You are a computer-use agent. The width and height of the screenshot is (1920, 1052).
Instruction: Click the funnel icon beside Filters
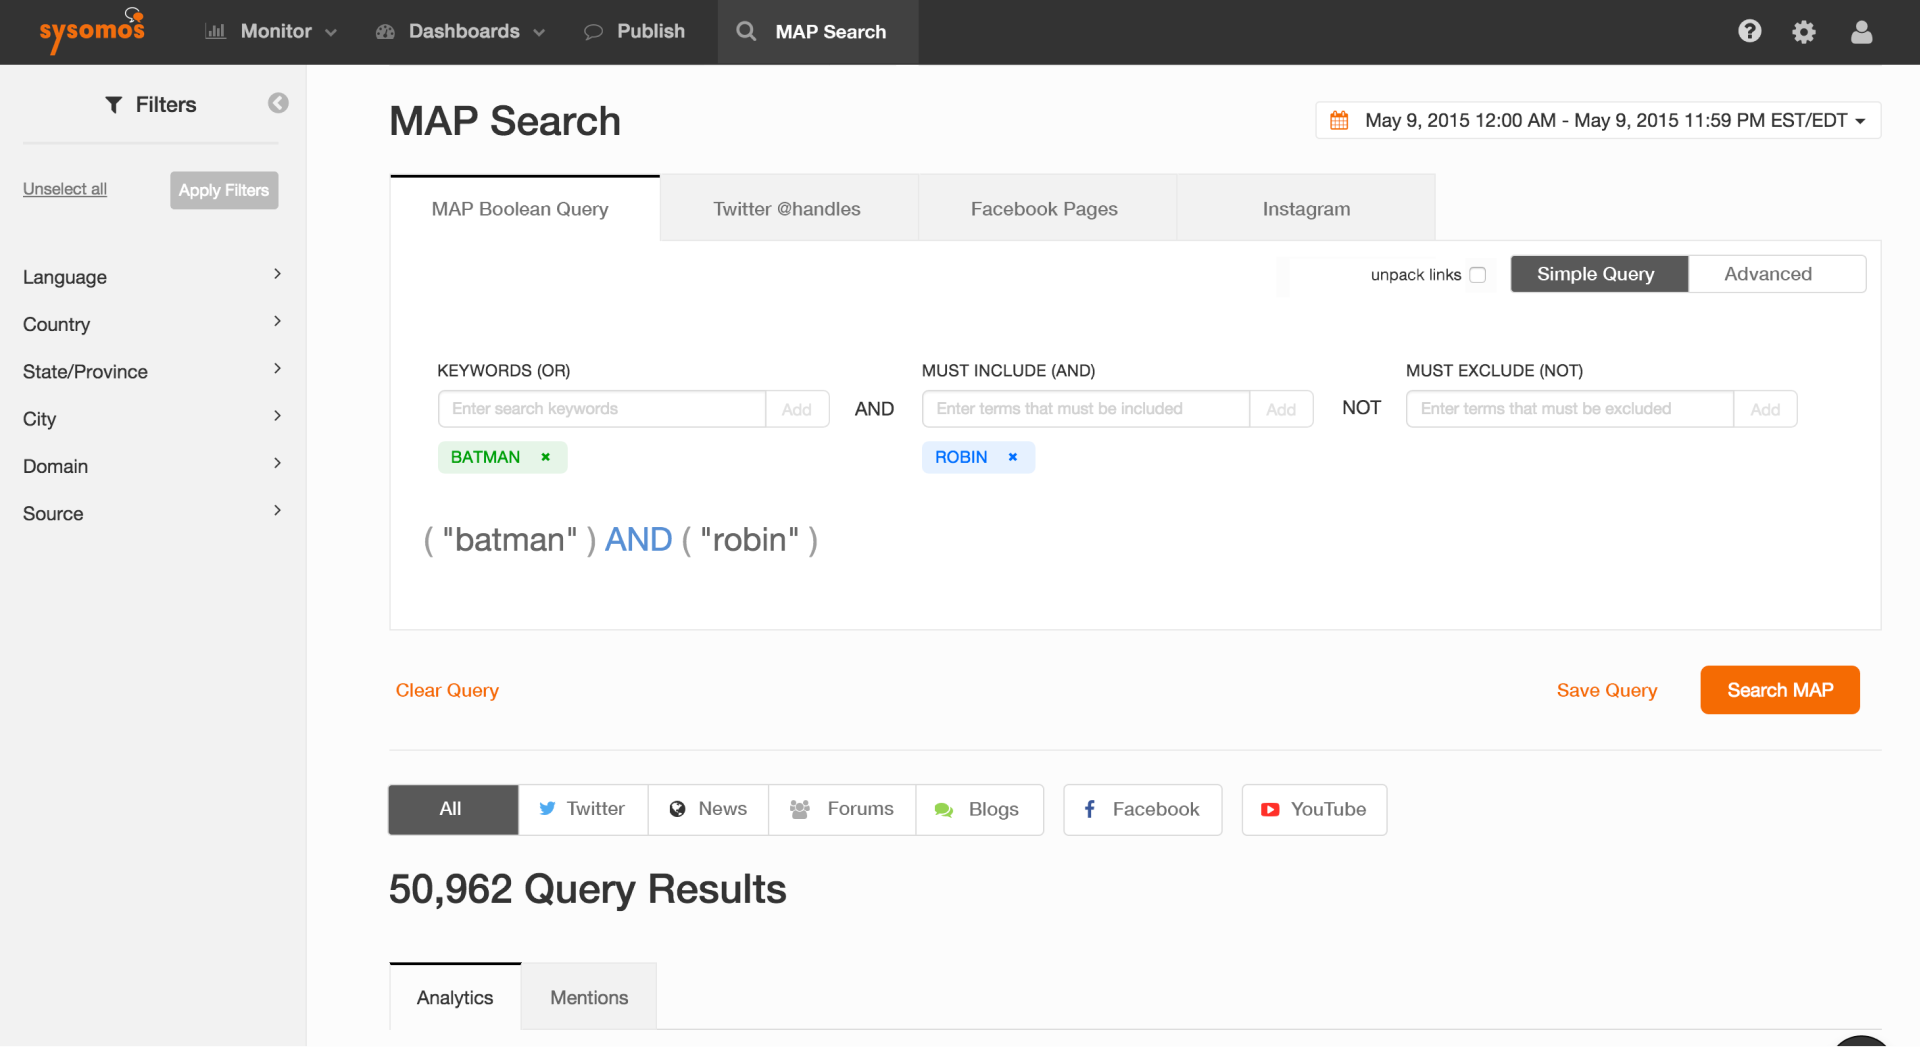click(x=114, y=104)
